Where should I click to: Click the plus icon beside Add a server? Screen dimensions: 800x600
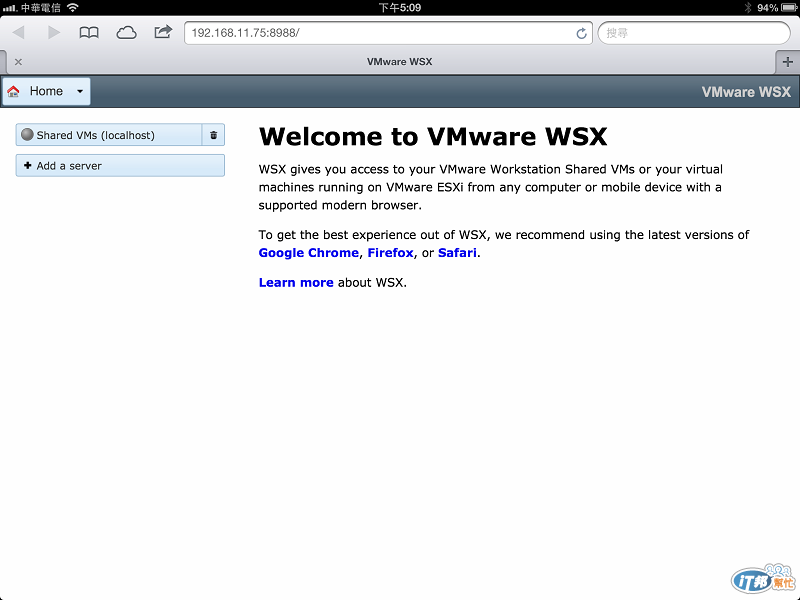tap(28, 165)
